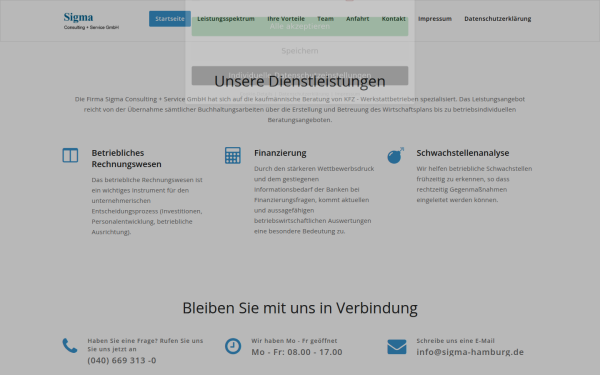Click the email info@sigma-hamburg.de
This screenshot has height=375, width=600.
click(470, 352)
